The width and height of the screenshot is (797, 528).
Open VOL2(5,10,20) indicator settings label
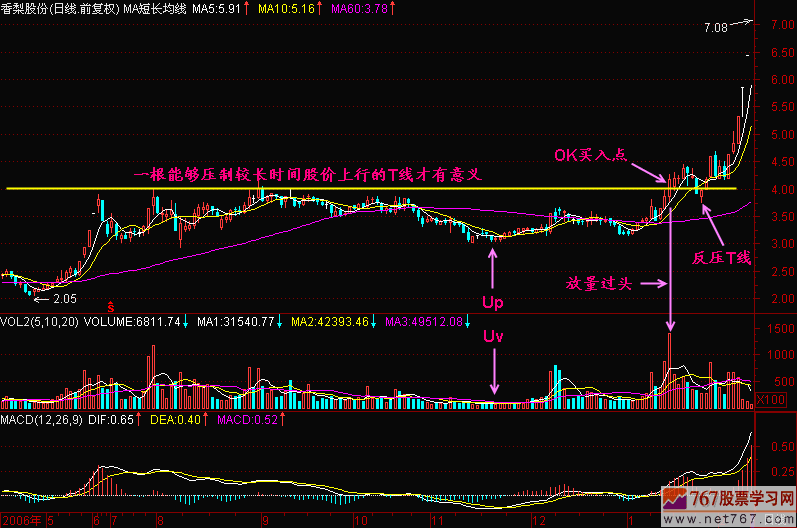pos(39,322)
